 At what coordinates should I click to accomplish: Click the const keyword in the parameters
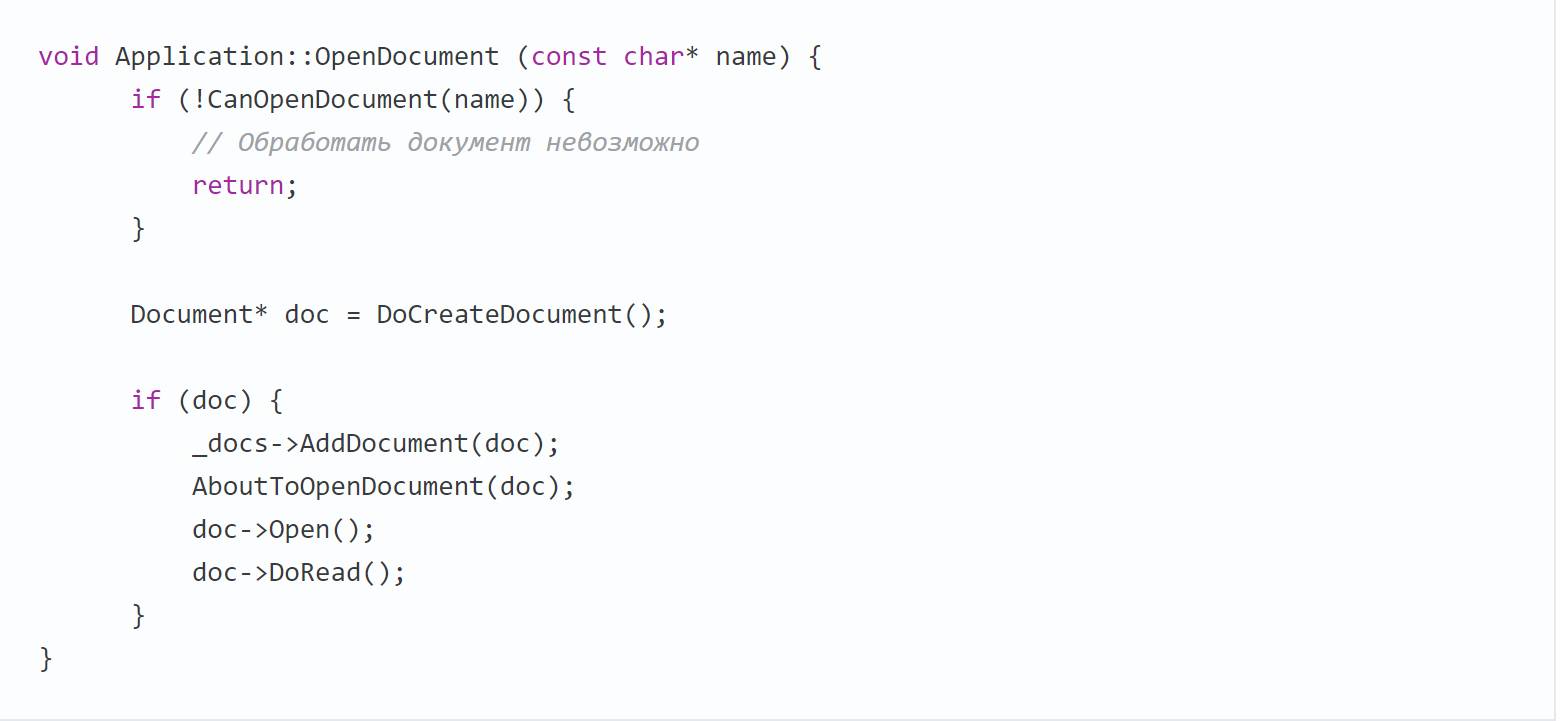pyautogui.click(x=569, y=57)
